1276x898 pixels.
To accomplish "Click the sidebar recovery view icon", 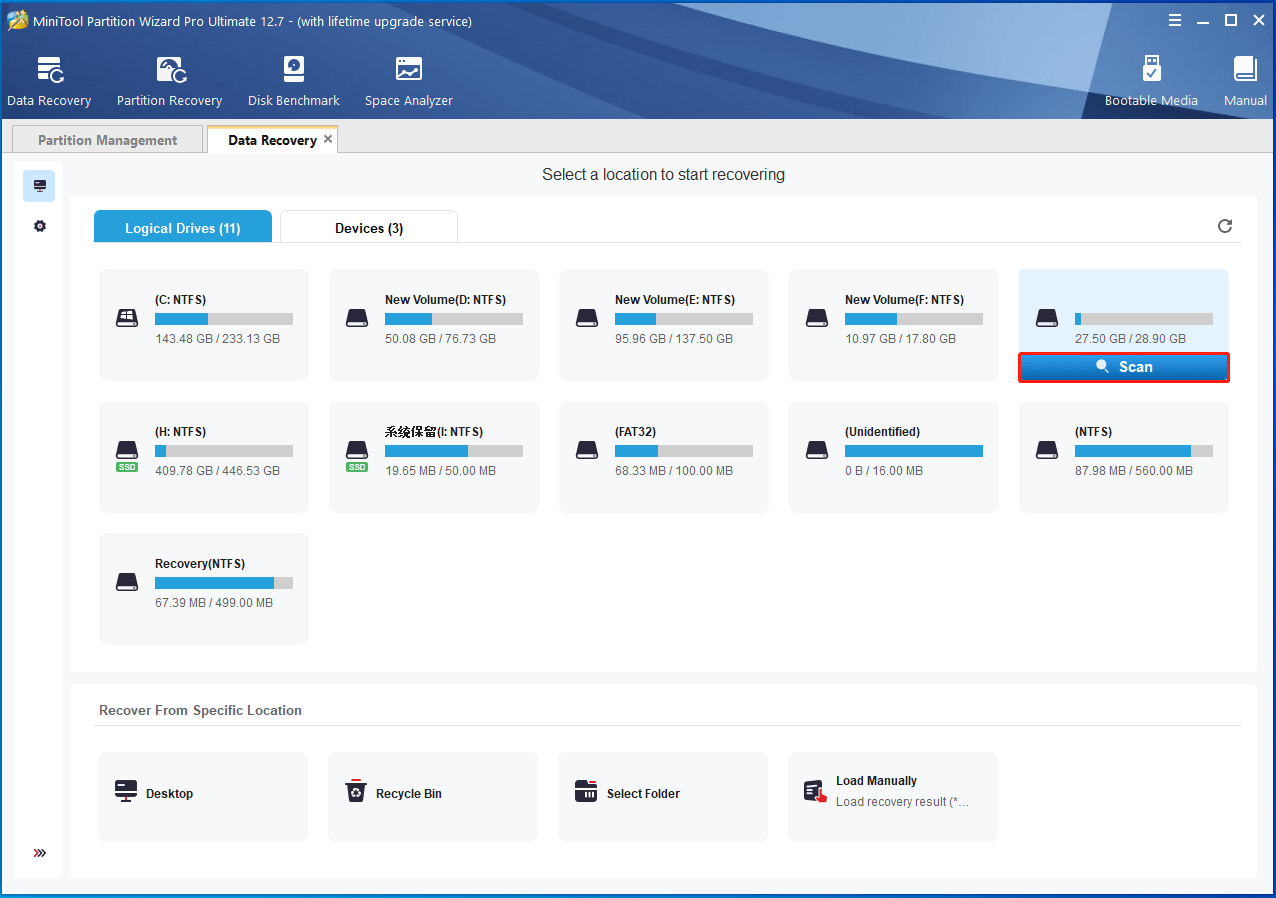I will click(x=40, y=186).
